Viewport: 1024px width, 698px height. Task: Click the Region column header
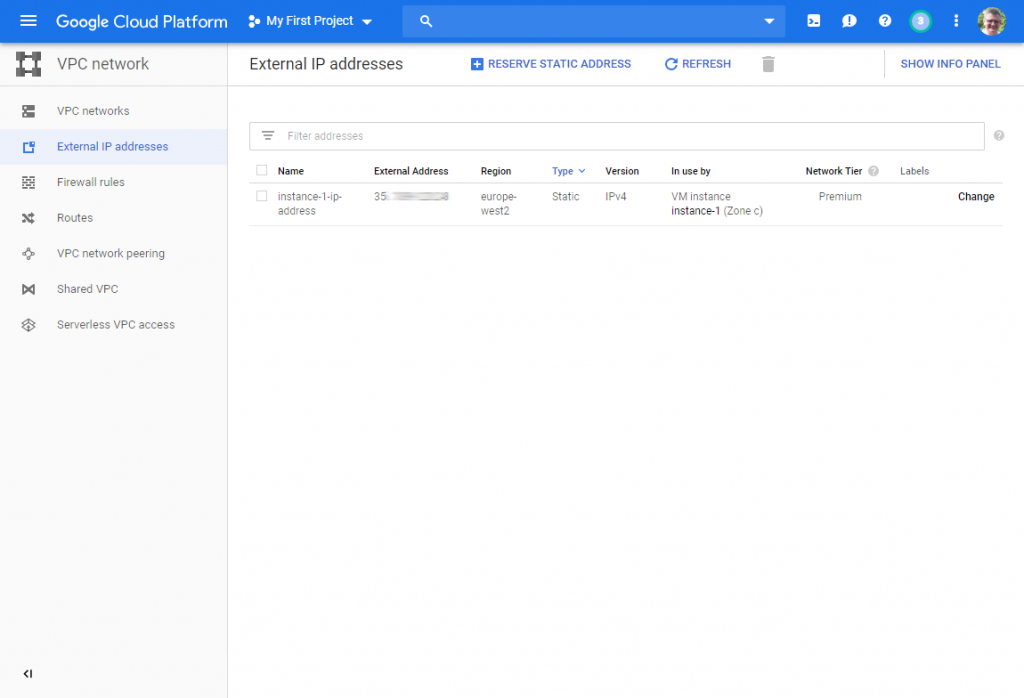pos(496,171)
